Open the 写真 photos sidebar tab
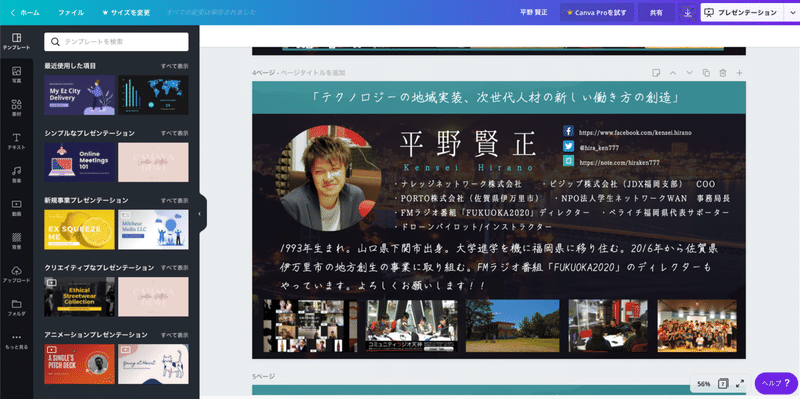Image resolution: width=800 pixels, height=399 pixels. pos(16,75)
